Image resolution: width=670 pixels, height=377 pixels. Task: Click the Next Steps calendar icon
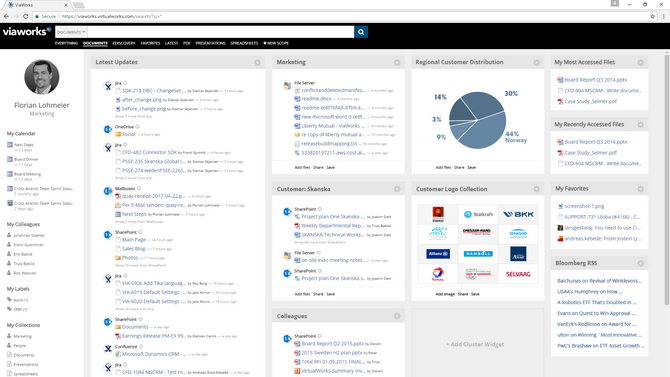tap(10, 145)
